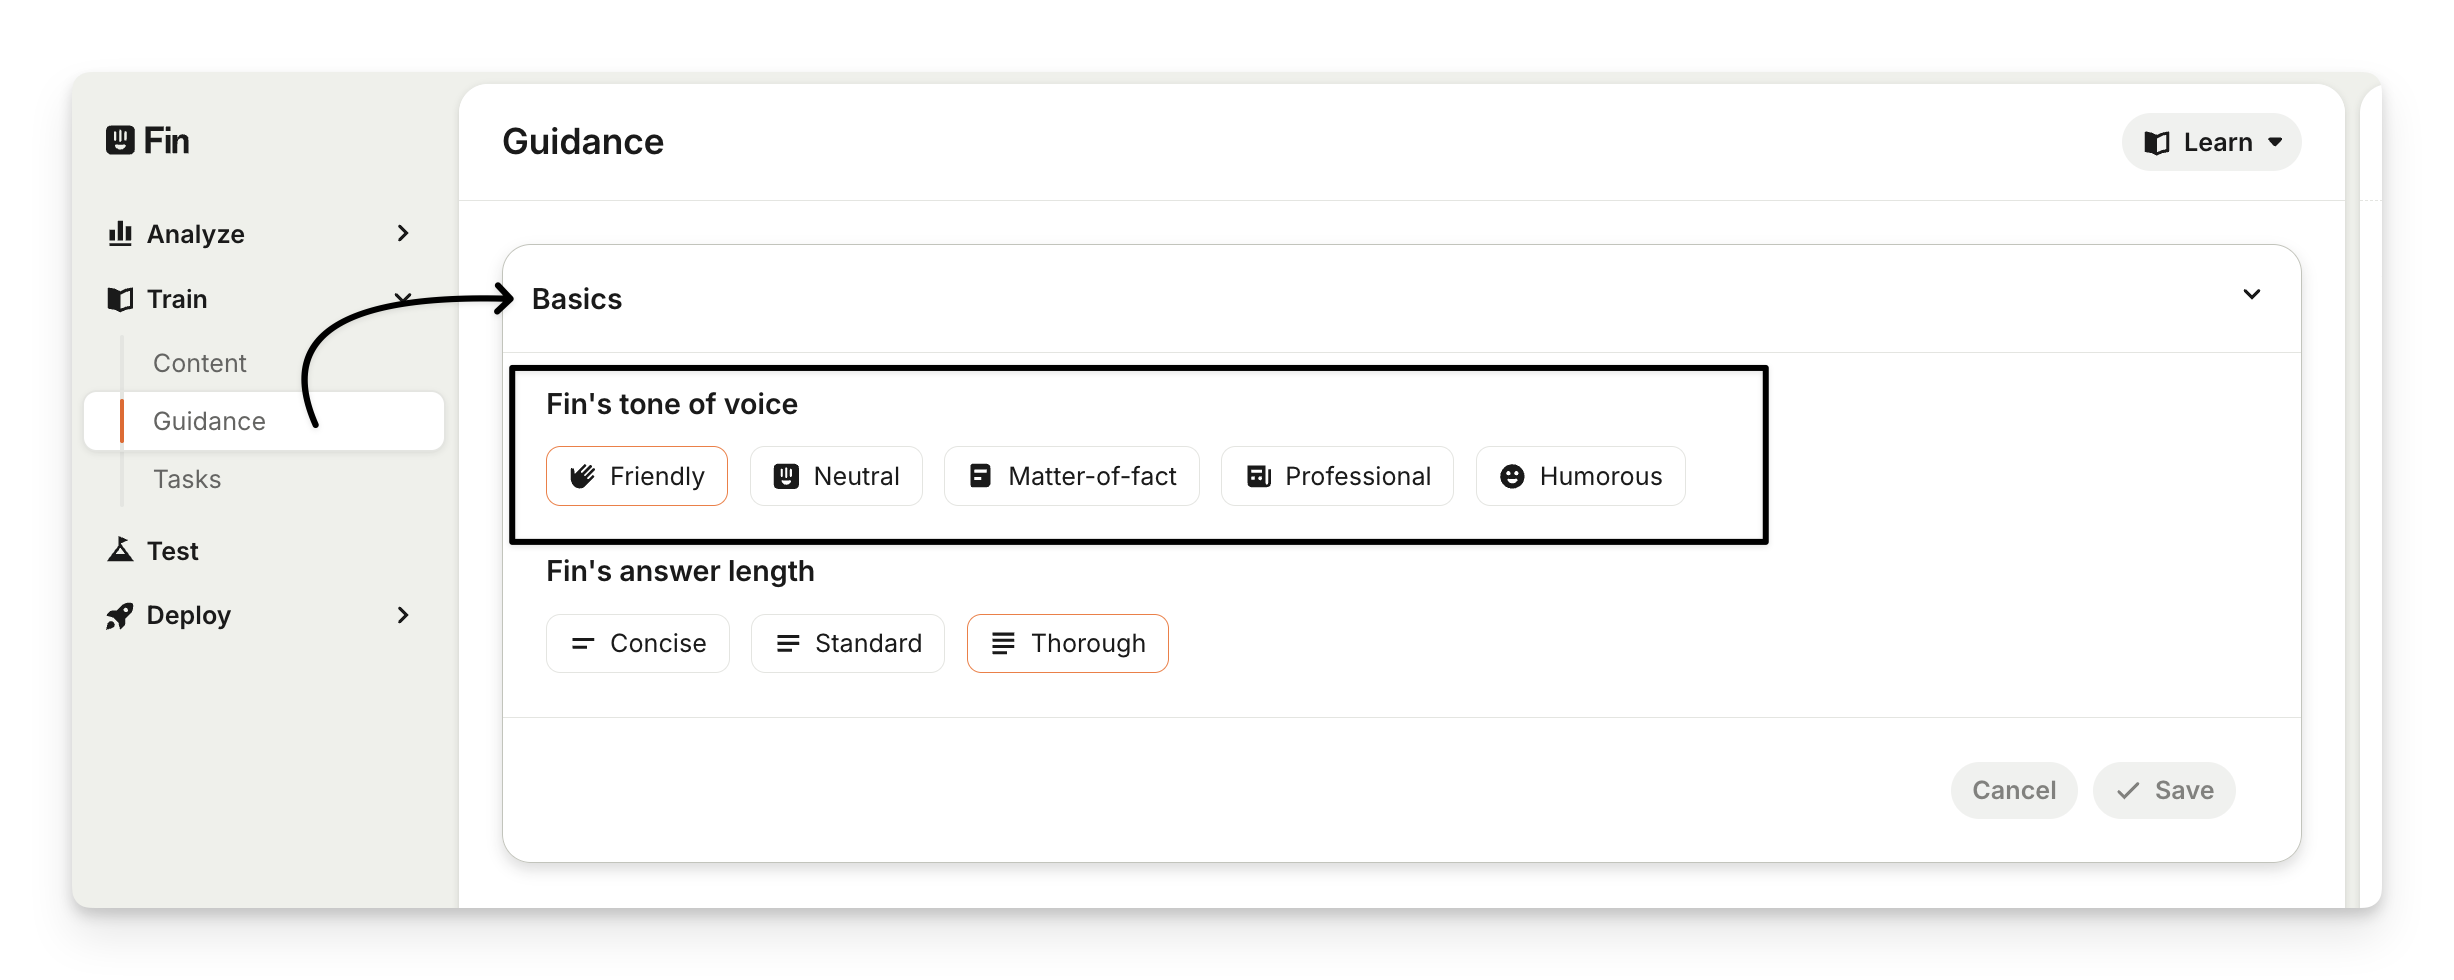The height and width of the screenshot is (980, 2454).
Task: Click the Cancel button
Action: [x=2013, y=790]
